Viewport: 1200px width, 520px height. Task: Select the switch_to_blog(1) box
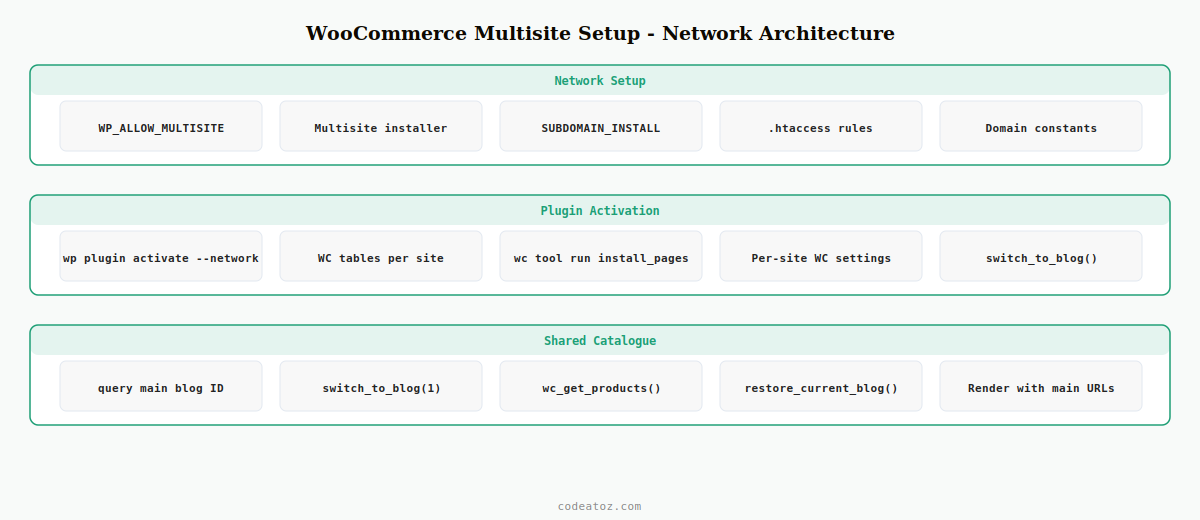pos(381,387)
